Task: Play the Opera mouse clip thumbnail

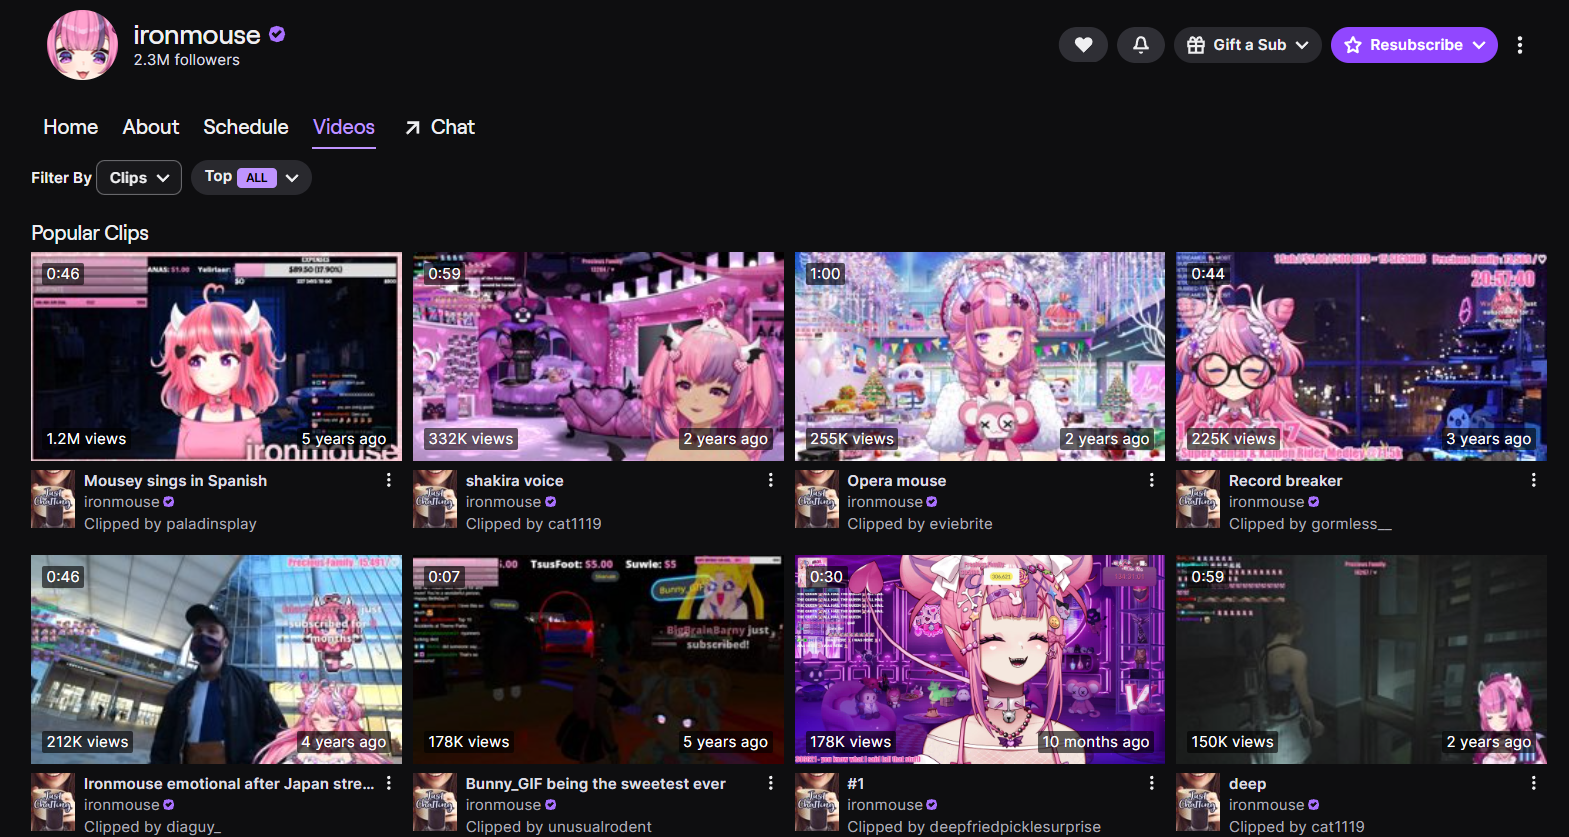Action: click(980, 357)
